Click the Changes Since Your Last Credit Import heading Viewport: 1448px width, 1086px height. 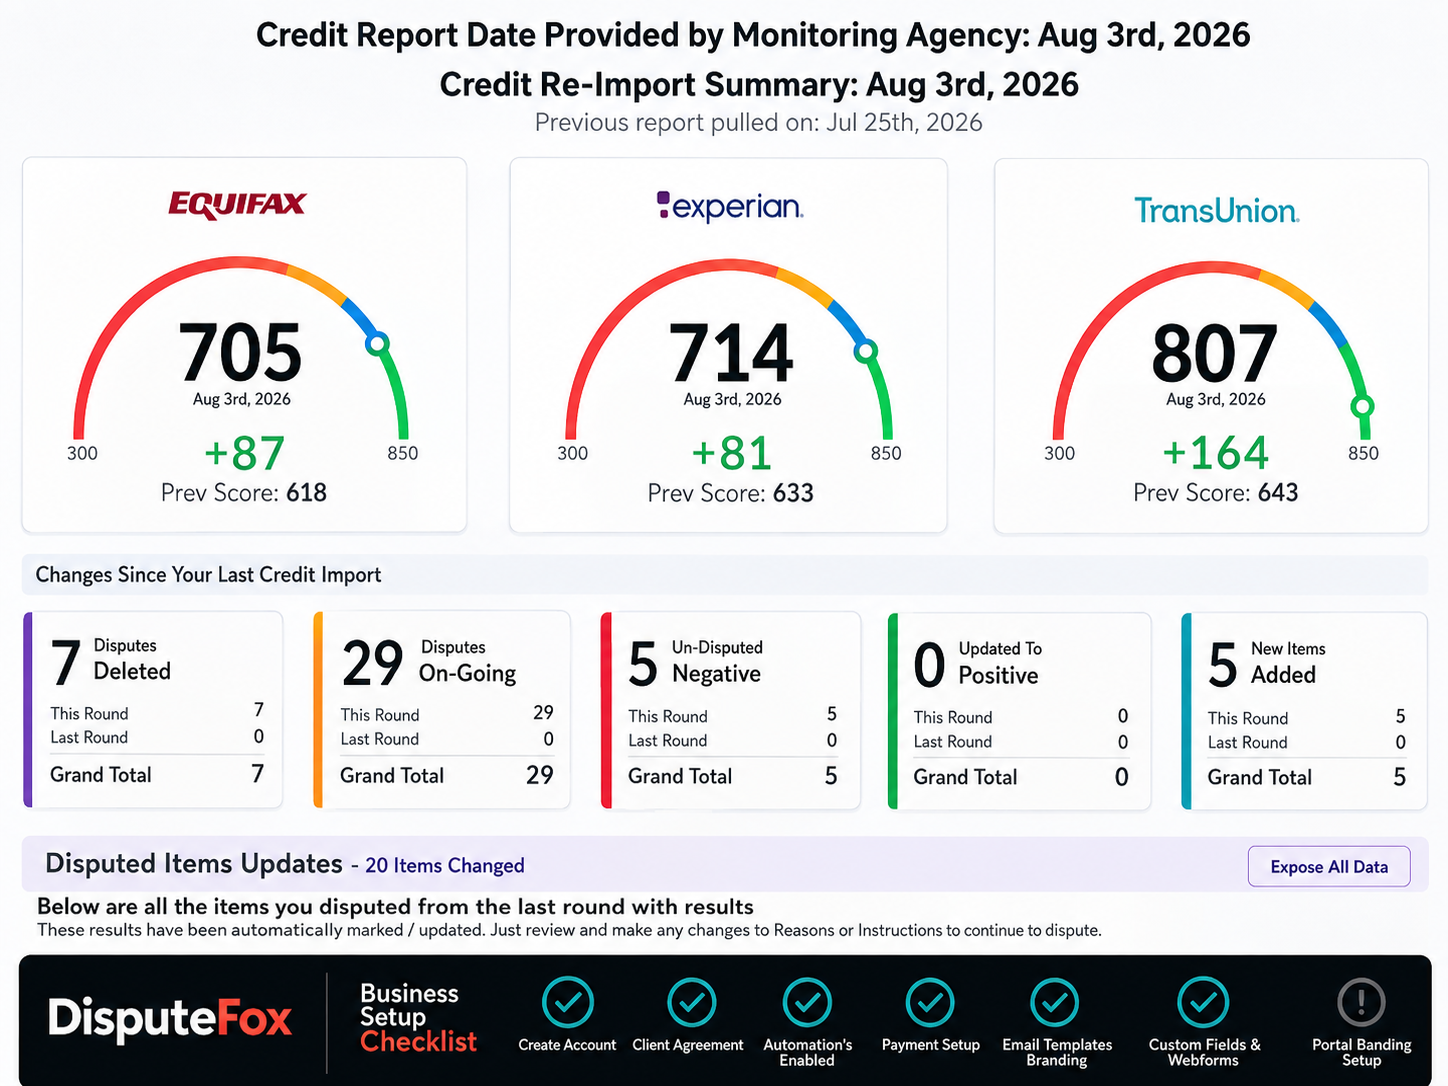[x=208, y=575]
